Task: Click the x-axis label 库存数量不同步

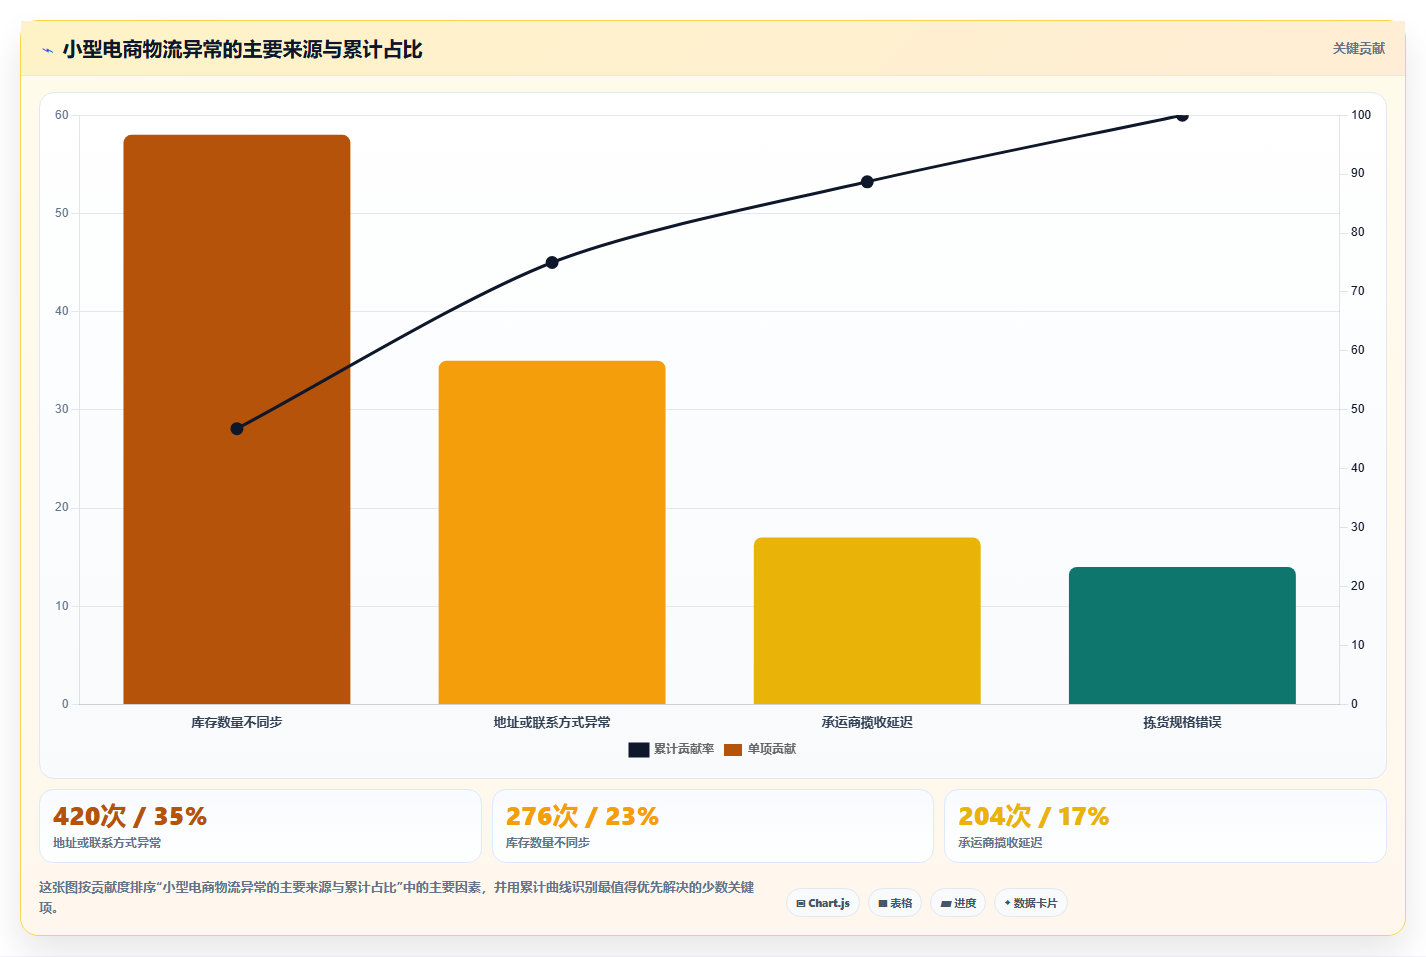Action: click(x=237, y=722)
